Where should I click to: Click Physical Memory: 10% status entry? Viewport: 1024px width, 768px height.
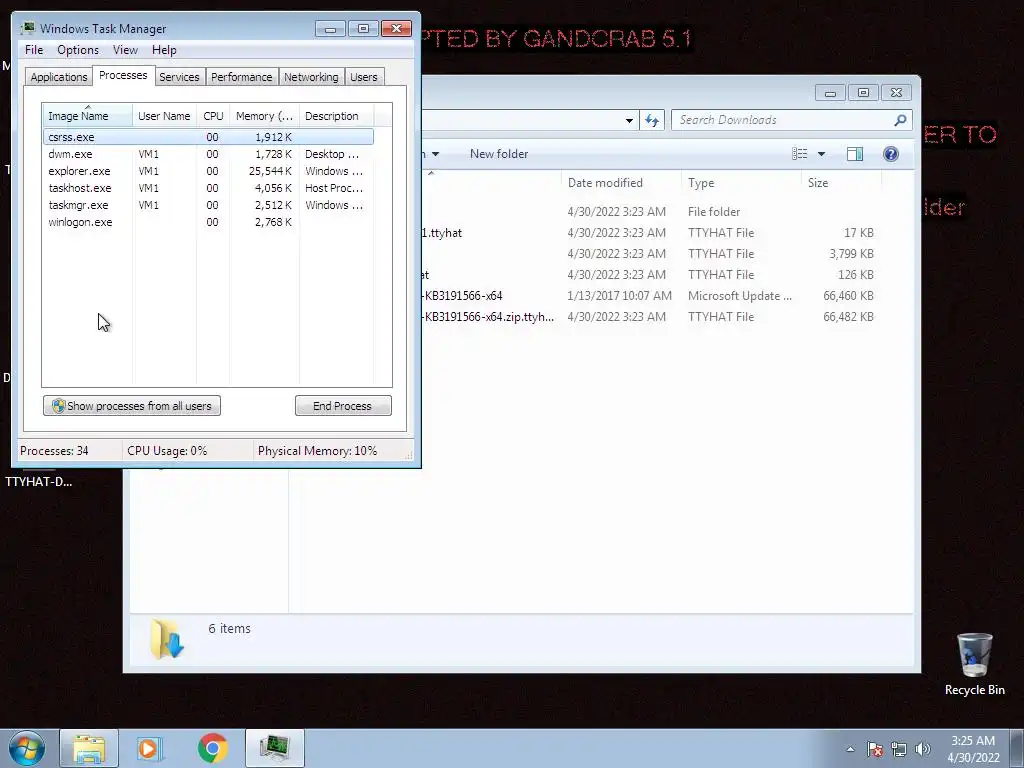pyautogui.click(x=317, y=451)
